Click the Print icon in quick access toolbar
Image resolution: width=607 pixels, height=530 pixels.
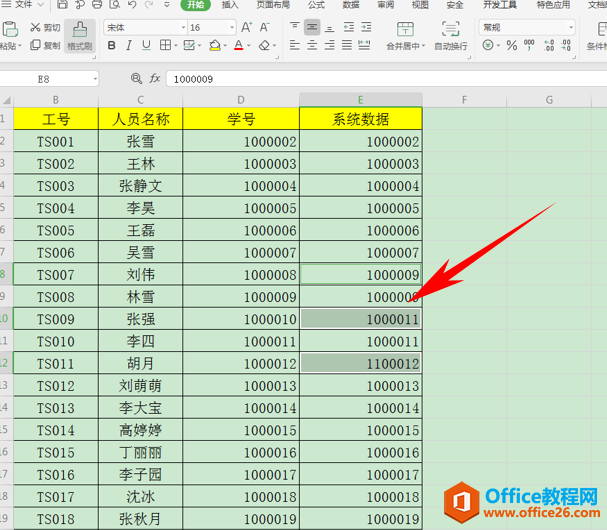pos(97,5)
